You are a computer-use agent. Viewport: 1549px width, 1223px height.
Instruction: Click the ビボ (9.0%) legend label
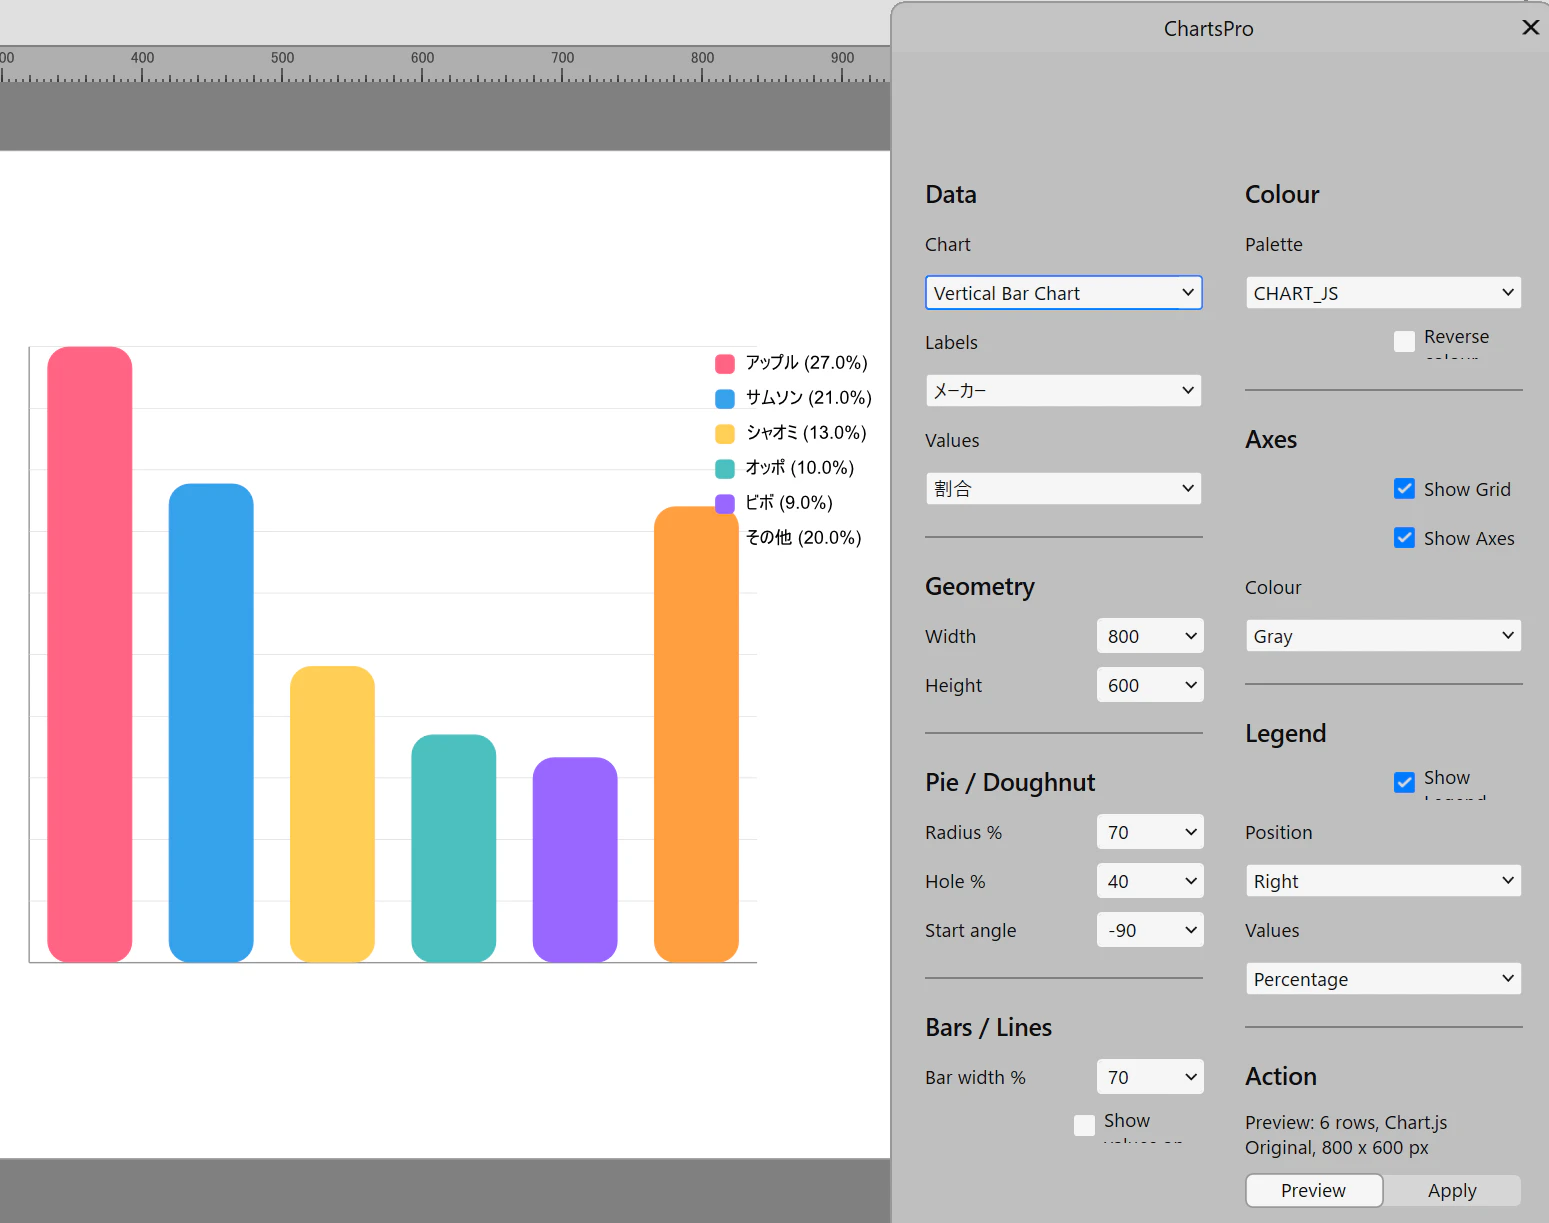(x=789, y=503)
